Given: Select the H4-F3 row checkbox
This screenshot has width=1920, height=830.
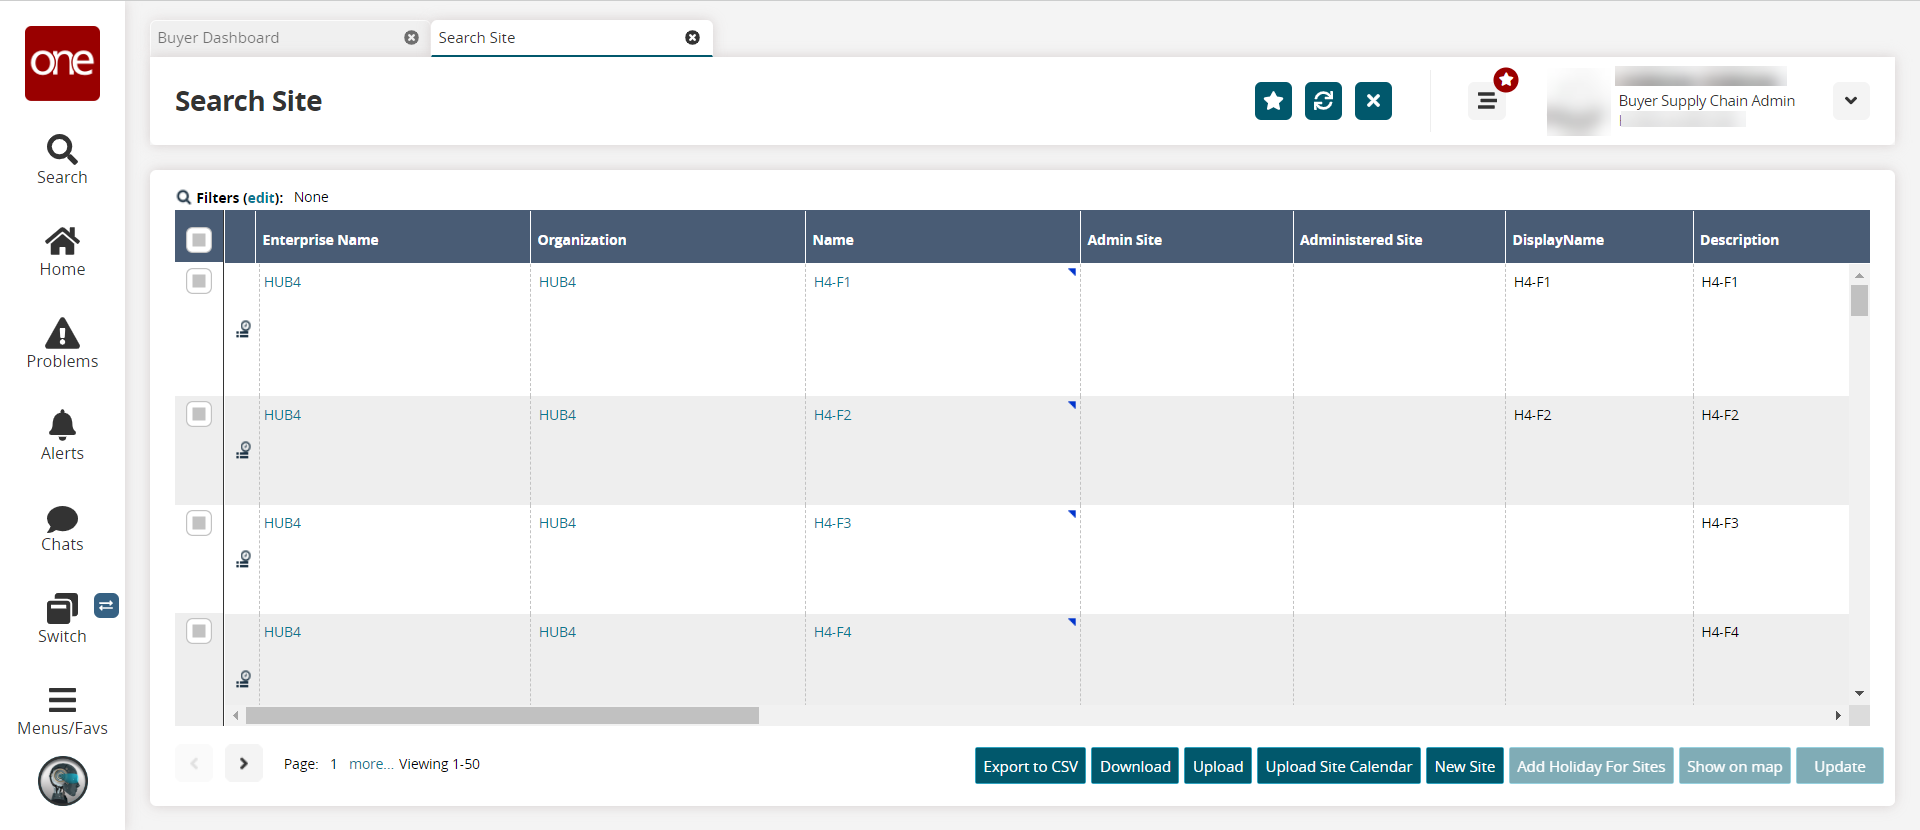Looking at the screenshot, I should pyautogui.click(x=199, y=523).
